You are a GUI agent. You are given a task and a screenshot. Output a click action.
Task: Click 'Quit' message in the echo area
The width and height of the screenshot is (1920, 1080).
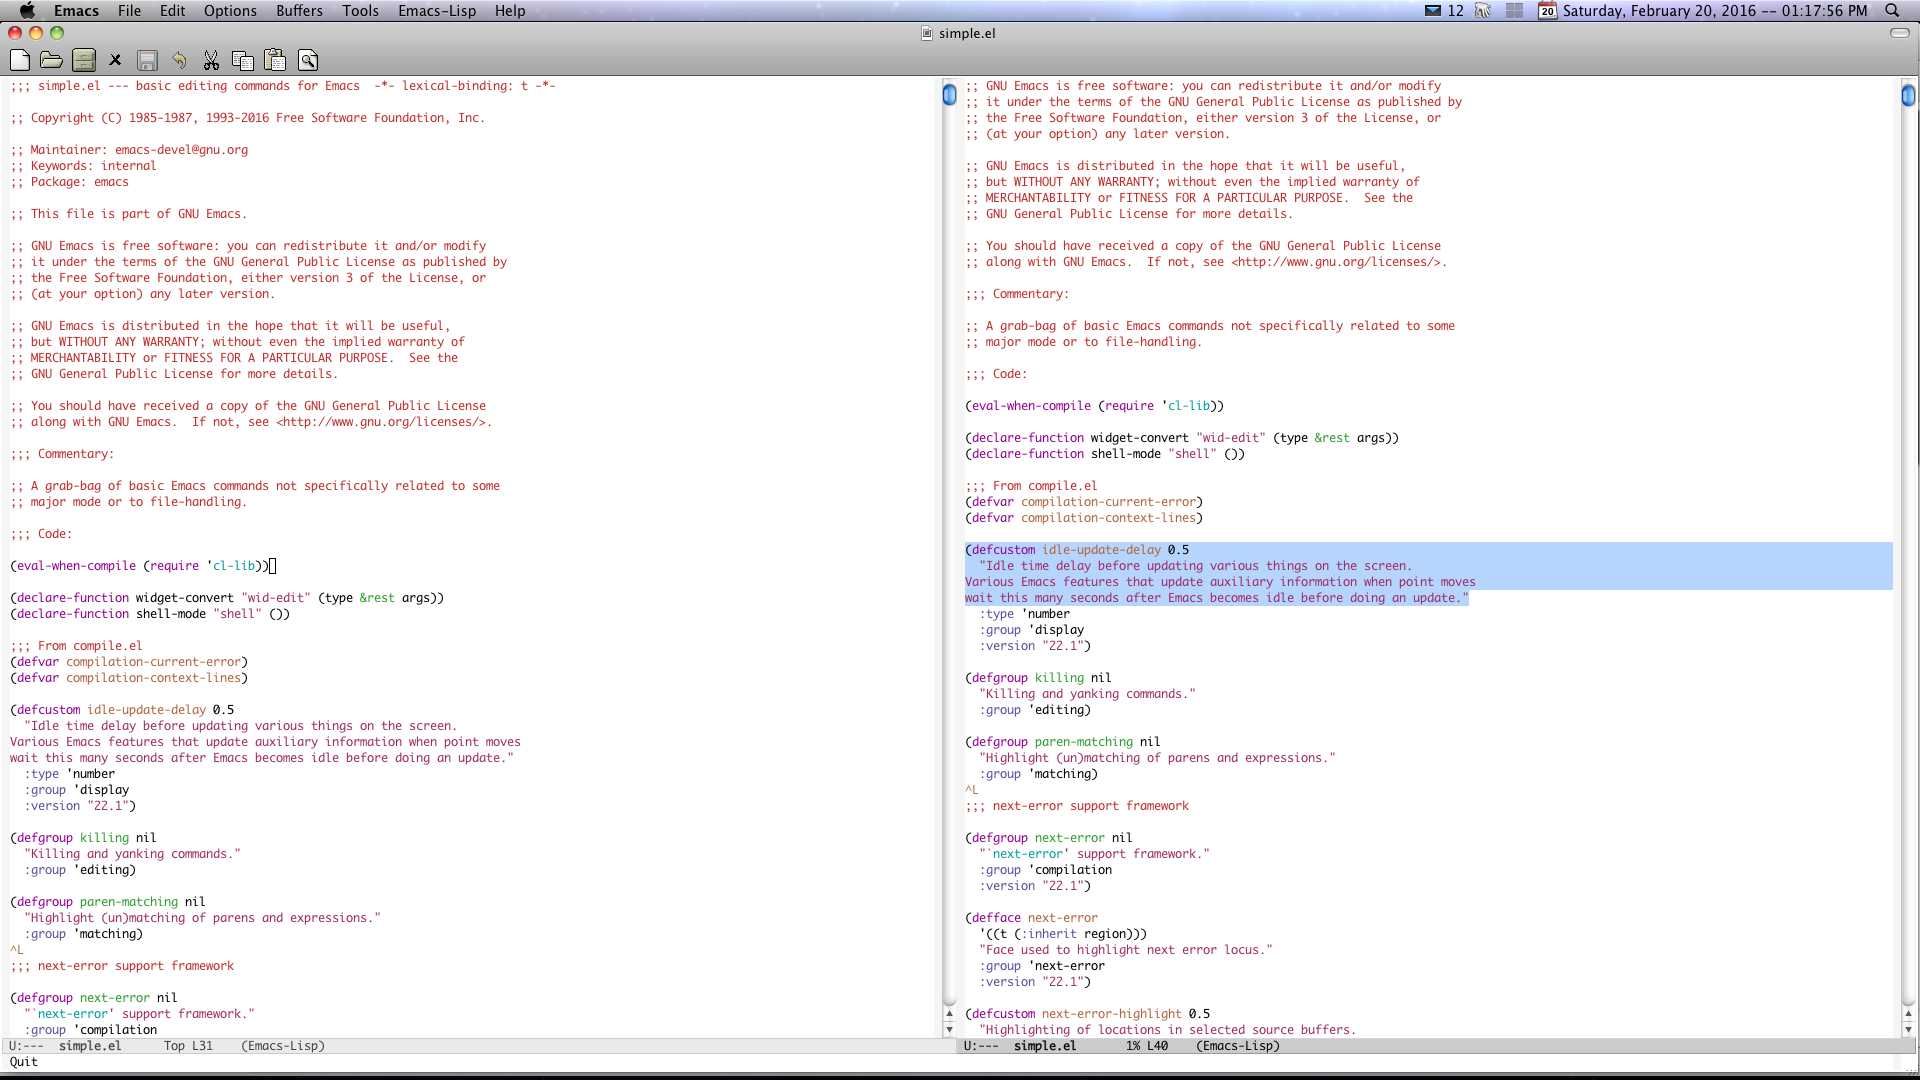tap(24, 1062)
